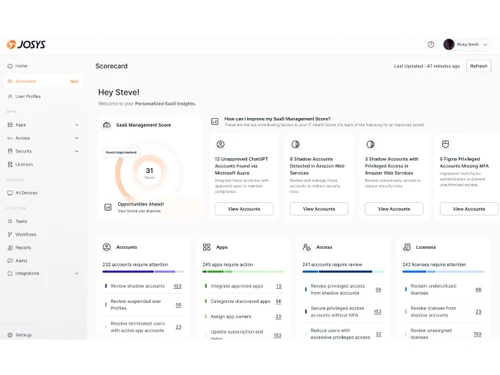
Task: Expand the Access sidebar section
Action: (77, 138)
